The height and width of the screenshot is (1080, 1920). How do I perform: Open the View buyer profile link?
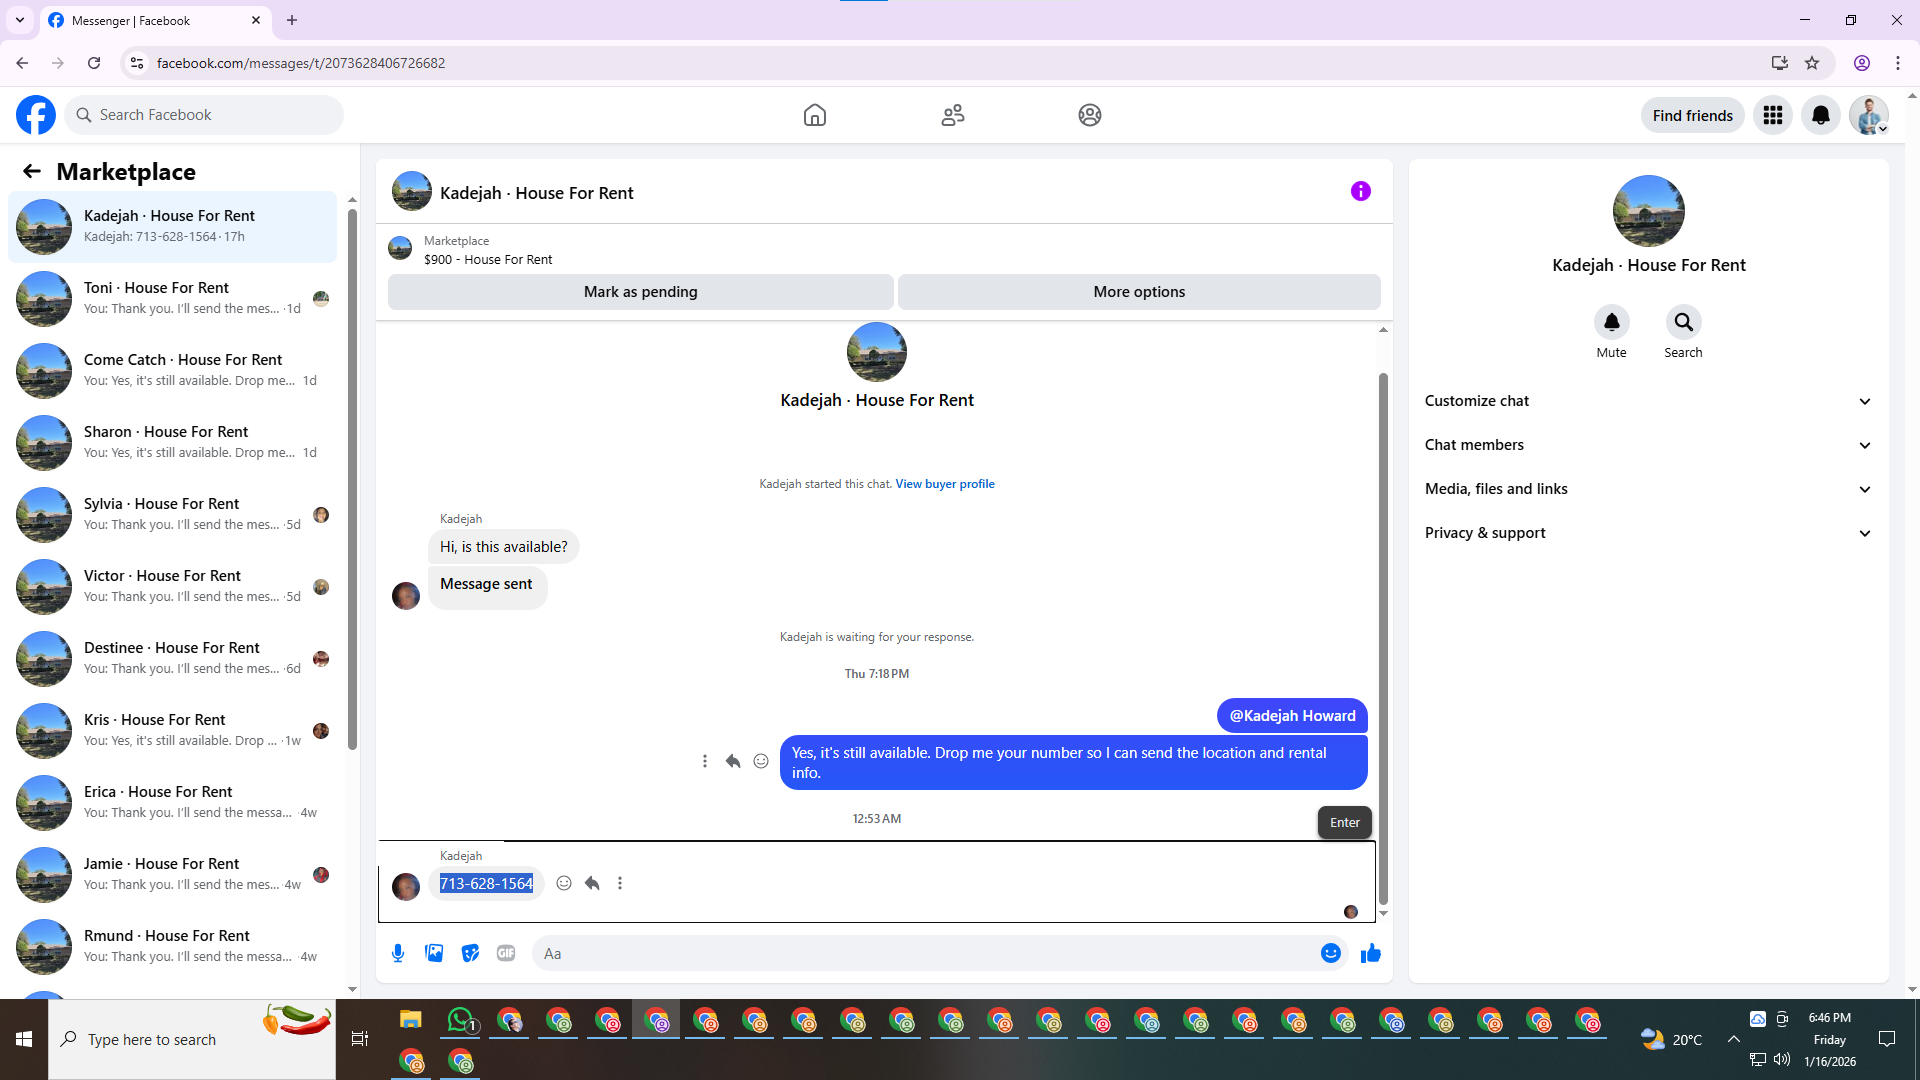[944, 484]
